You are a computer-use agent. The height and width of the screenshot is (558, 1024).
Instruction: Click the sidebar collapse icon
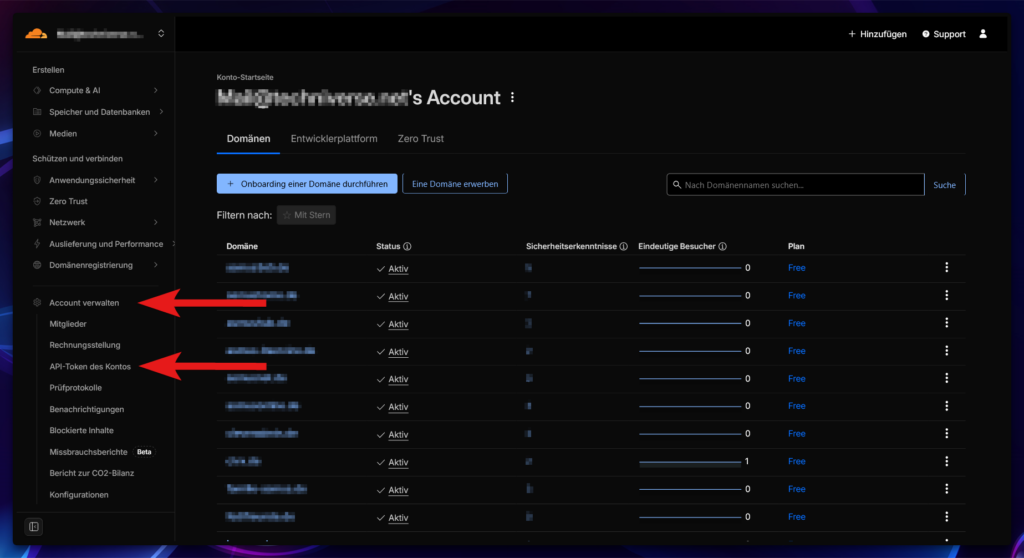point(34,527)
